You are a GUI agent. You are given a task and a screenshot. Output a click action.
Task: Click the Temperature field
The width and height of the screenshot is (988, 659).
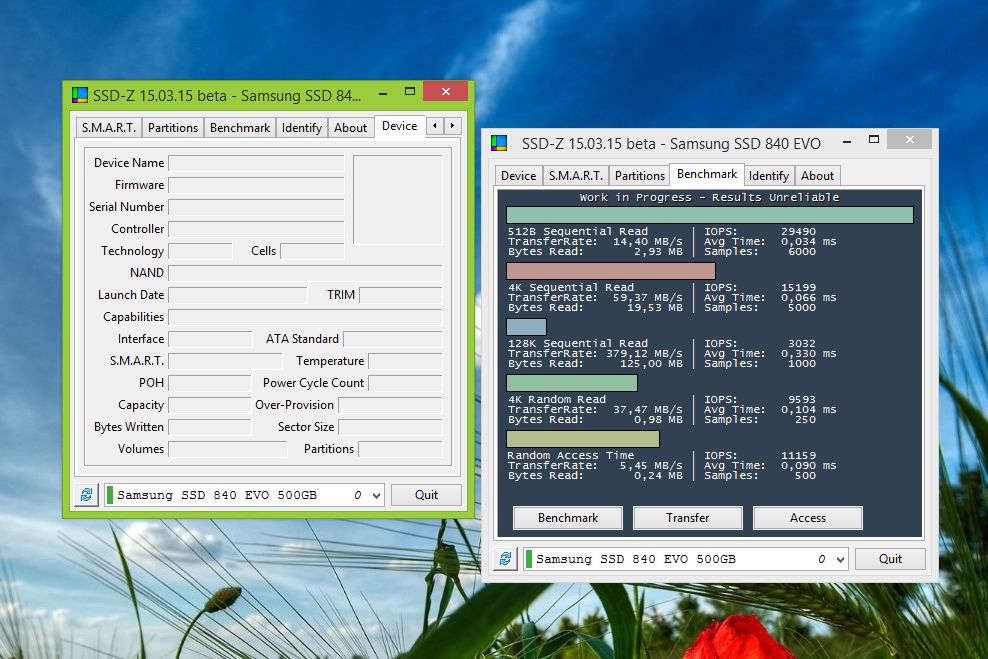[405, 362]
